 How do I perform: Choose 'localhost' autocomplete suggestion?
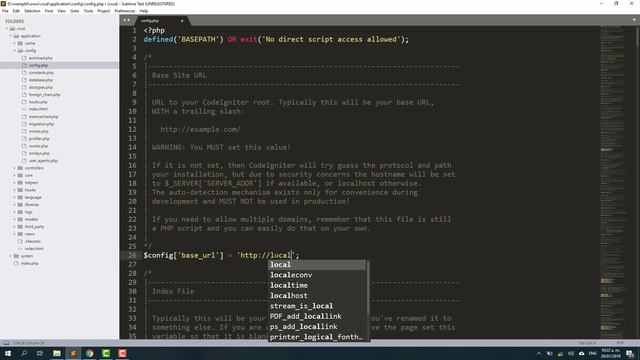(317, 296)
